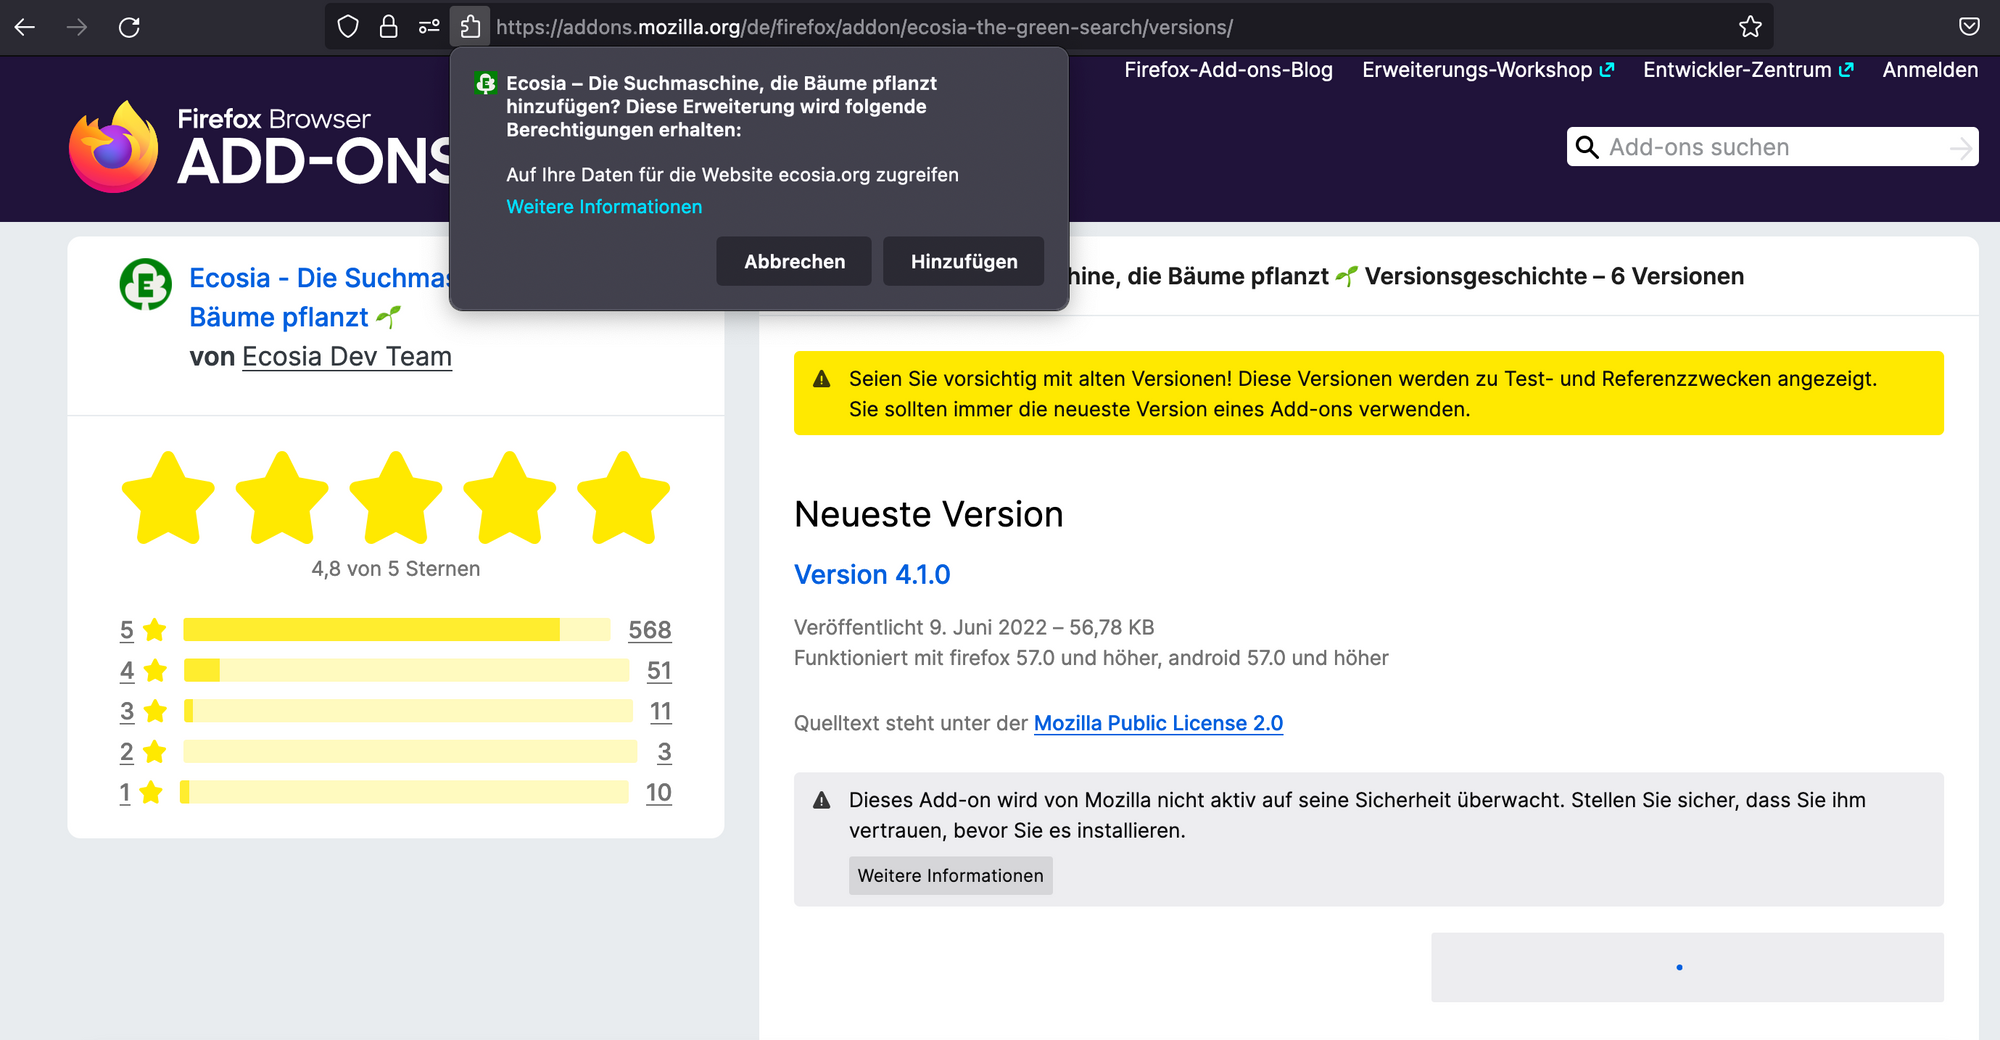2000x1040 pixels.
Task: Click the loading install button placeholder
Action: tap(1687, 967)
